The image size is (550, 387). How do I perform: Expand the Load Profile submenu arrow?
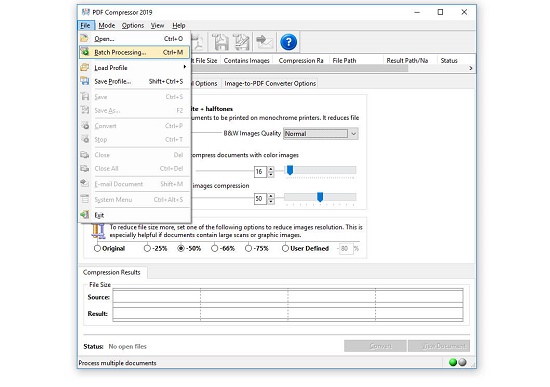[x=185, y=67]
